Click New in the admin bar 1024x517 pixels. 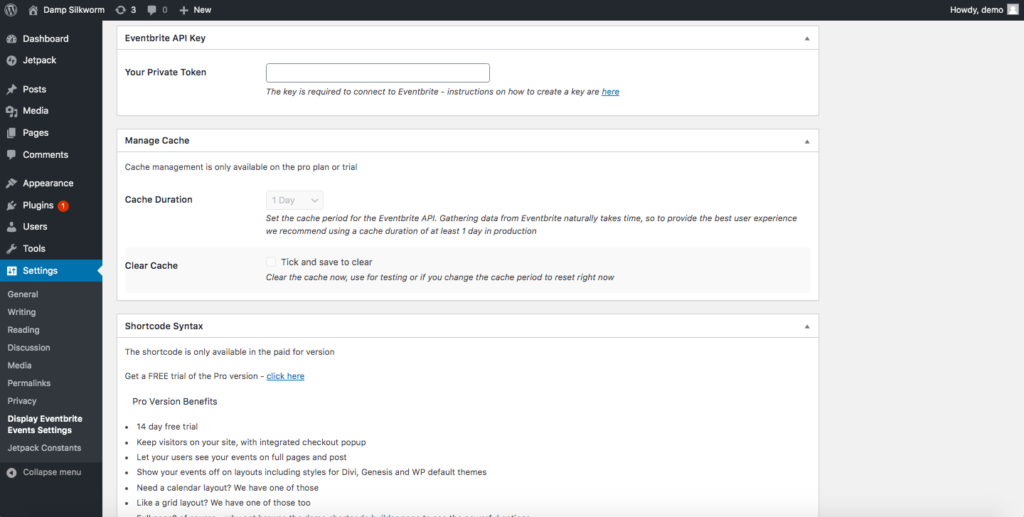pyautogui.click(x=202, y=10)
